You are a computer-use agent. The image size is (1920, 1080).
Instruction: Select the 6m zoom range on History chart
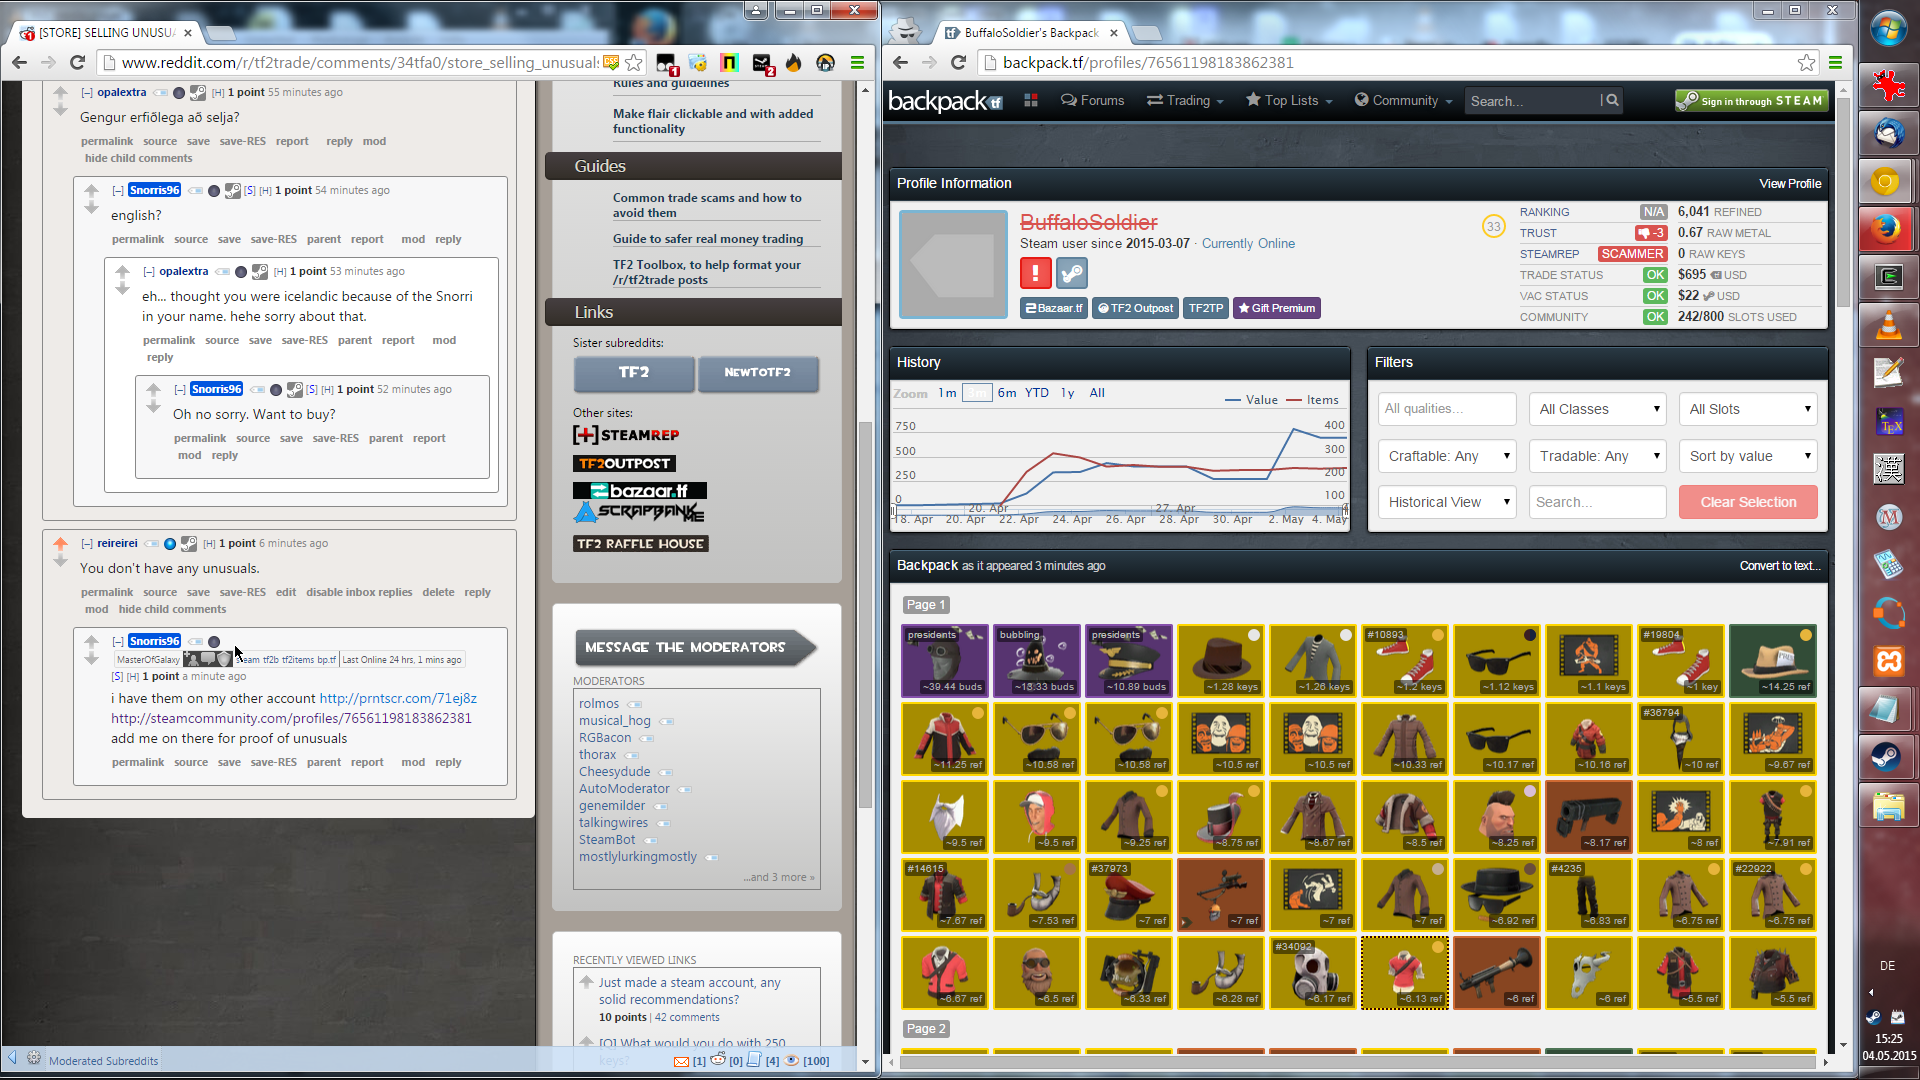[1006, 393]
